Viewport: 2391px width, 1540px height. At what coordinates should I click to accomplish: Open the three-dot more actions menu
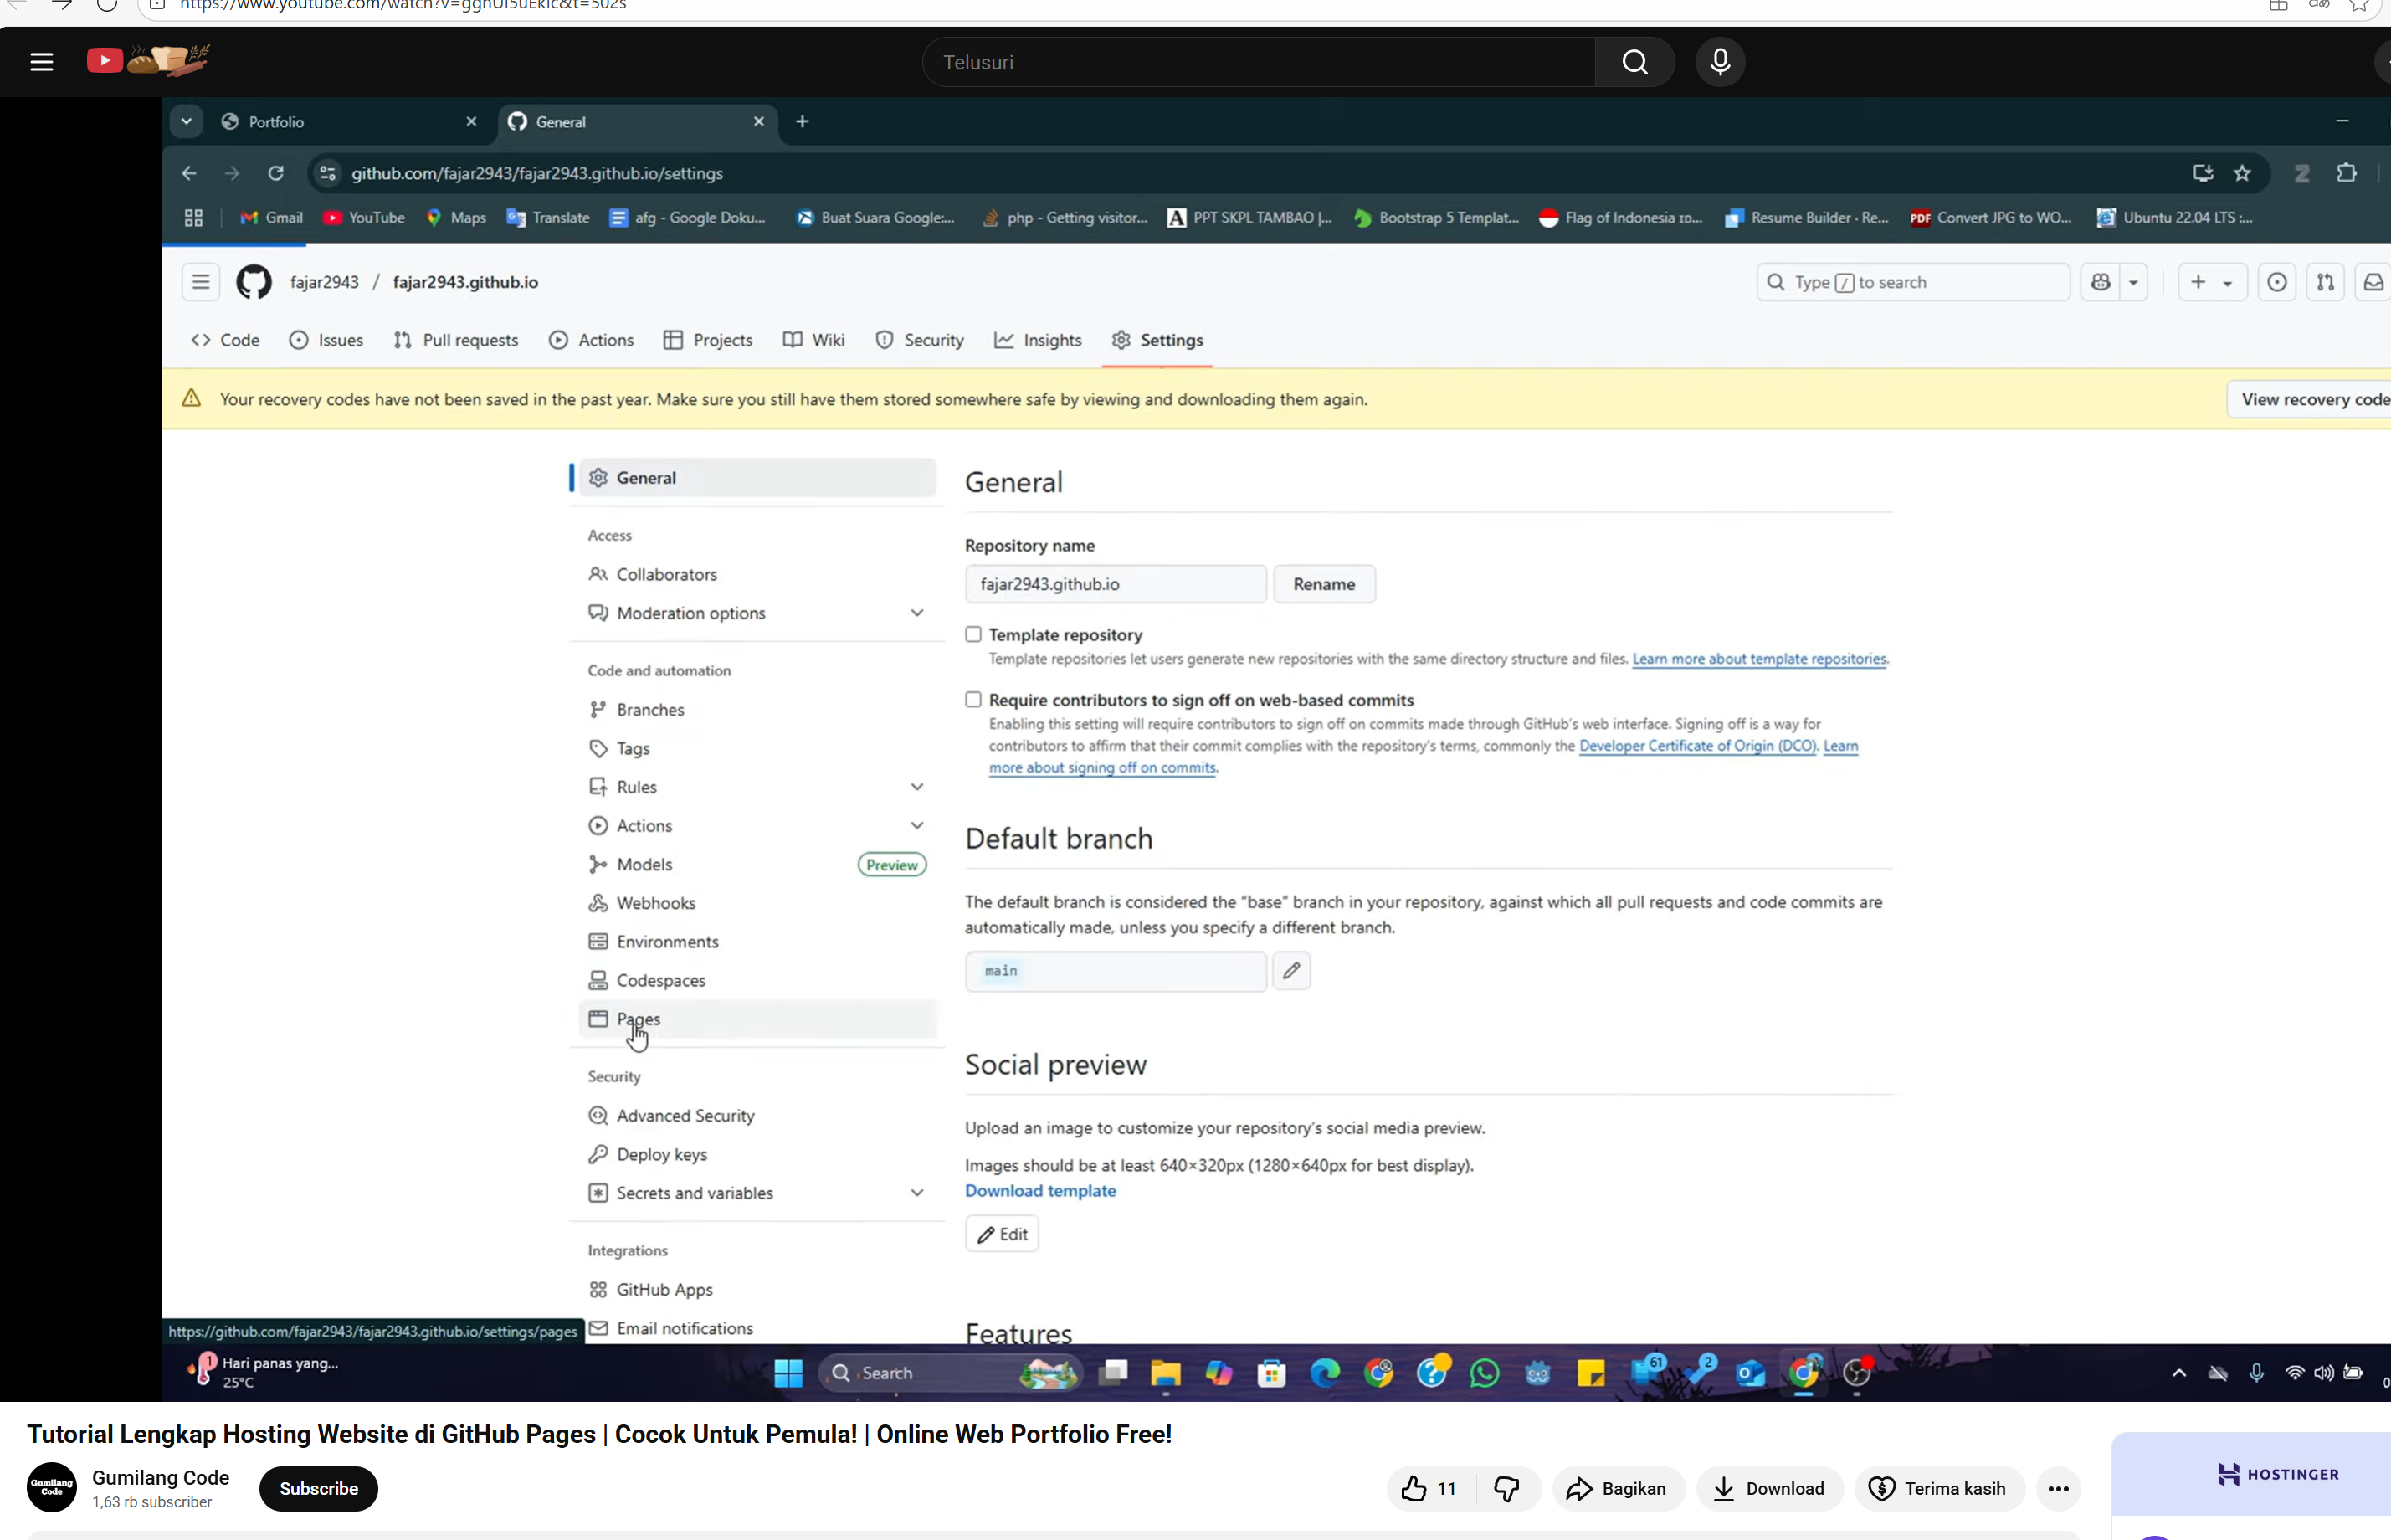2058,1488
